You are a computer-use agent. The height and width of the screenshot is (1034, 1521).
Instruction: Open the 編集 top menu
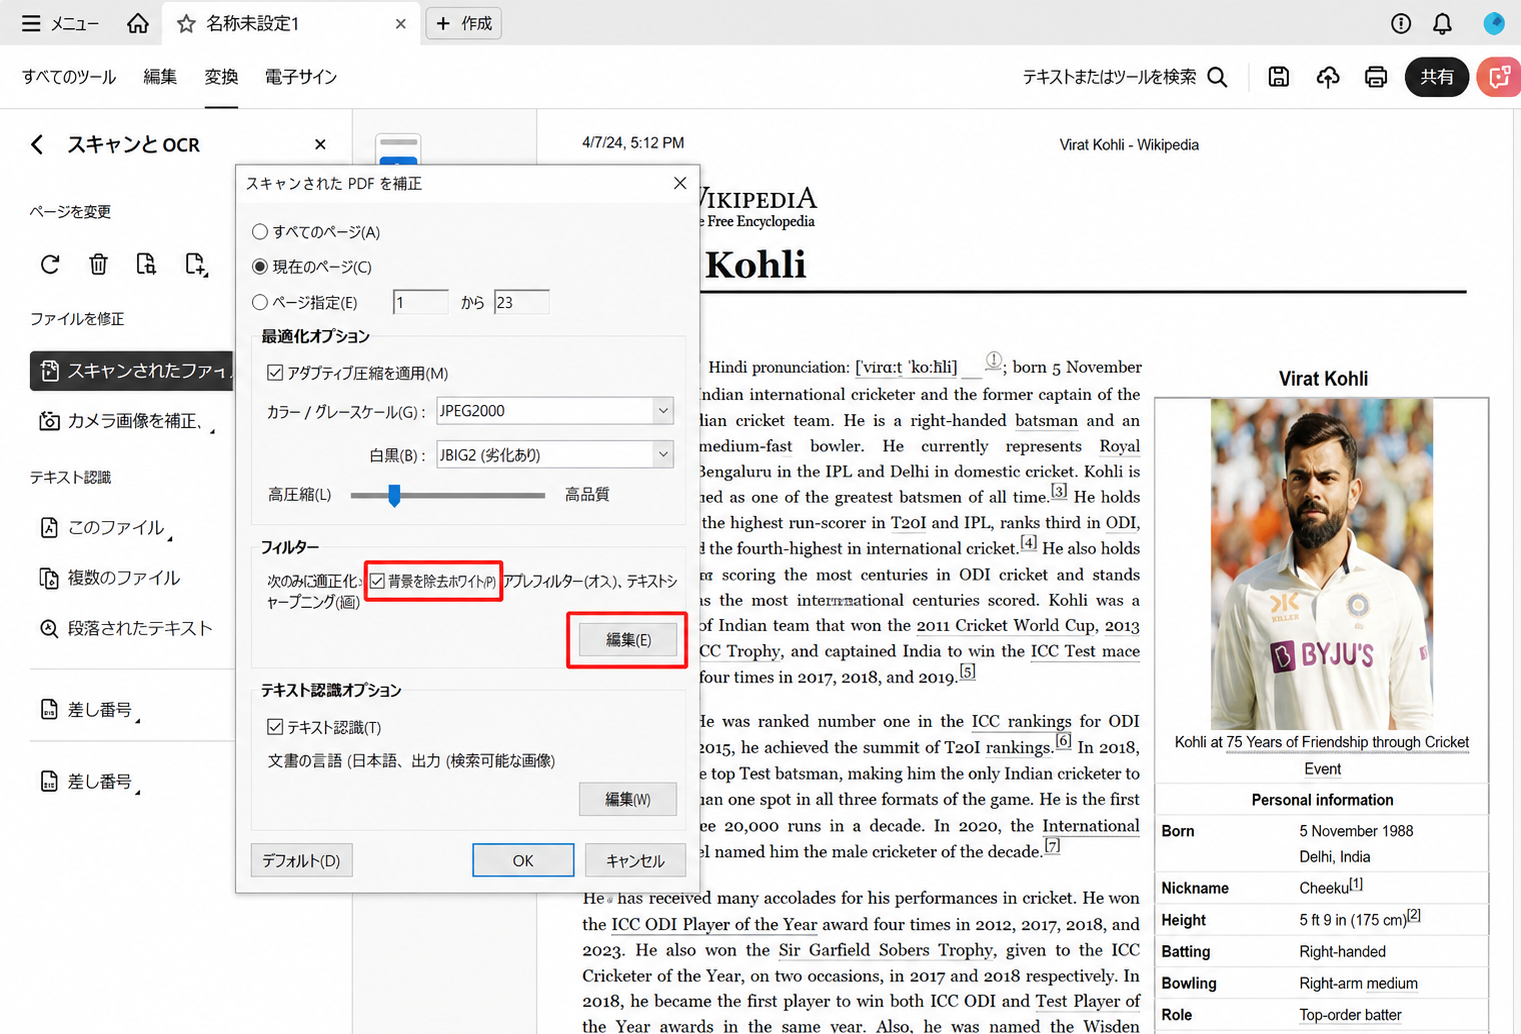[x=160, y=77]
